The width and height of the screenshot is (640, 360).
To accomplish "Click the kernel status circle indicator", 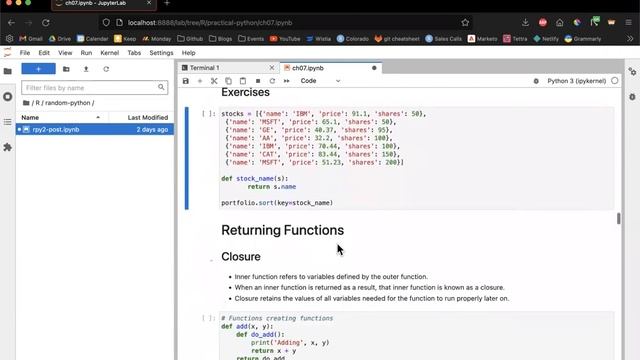I will (615, 81).
